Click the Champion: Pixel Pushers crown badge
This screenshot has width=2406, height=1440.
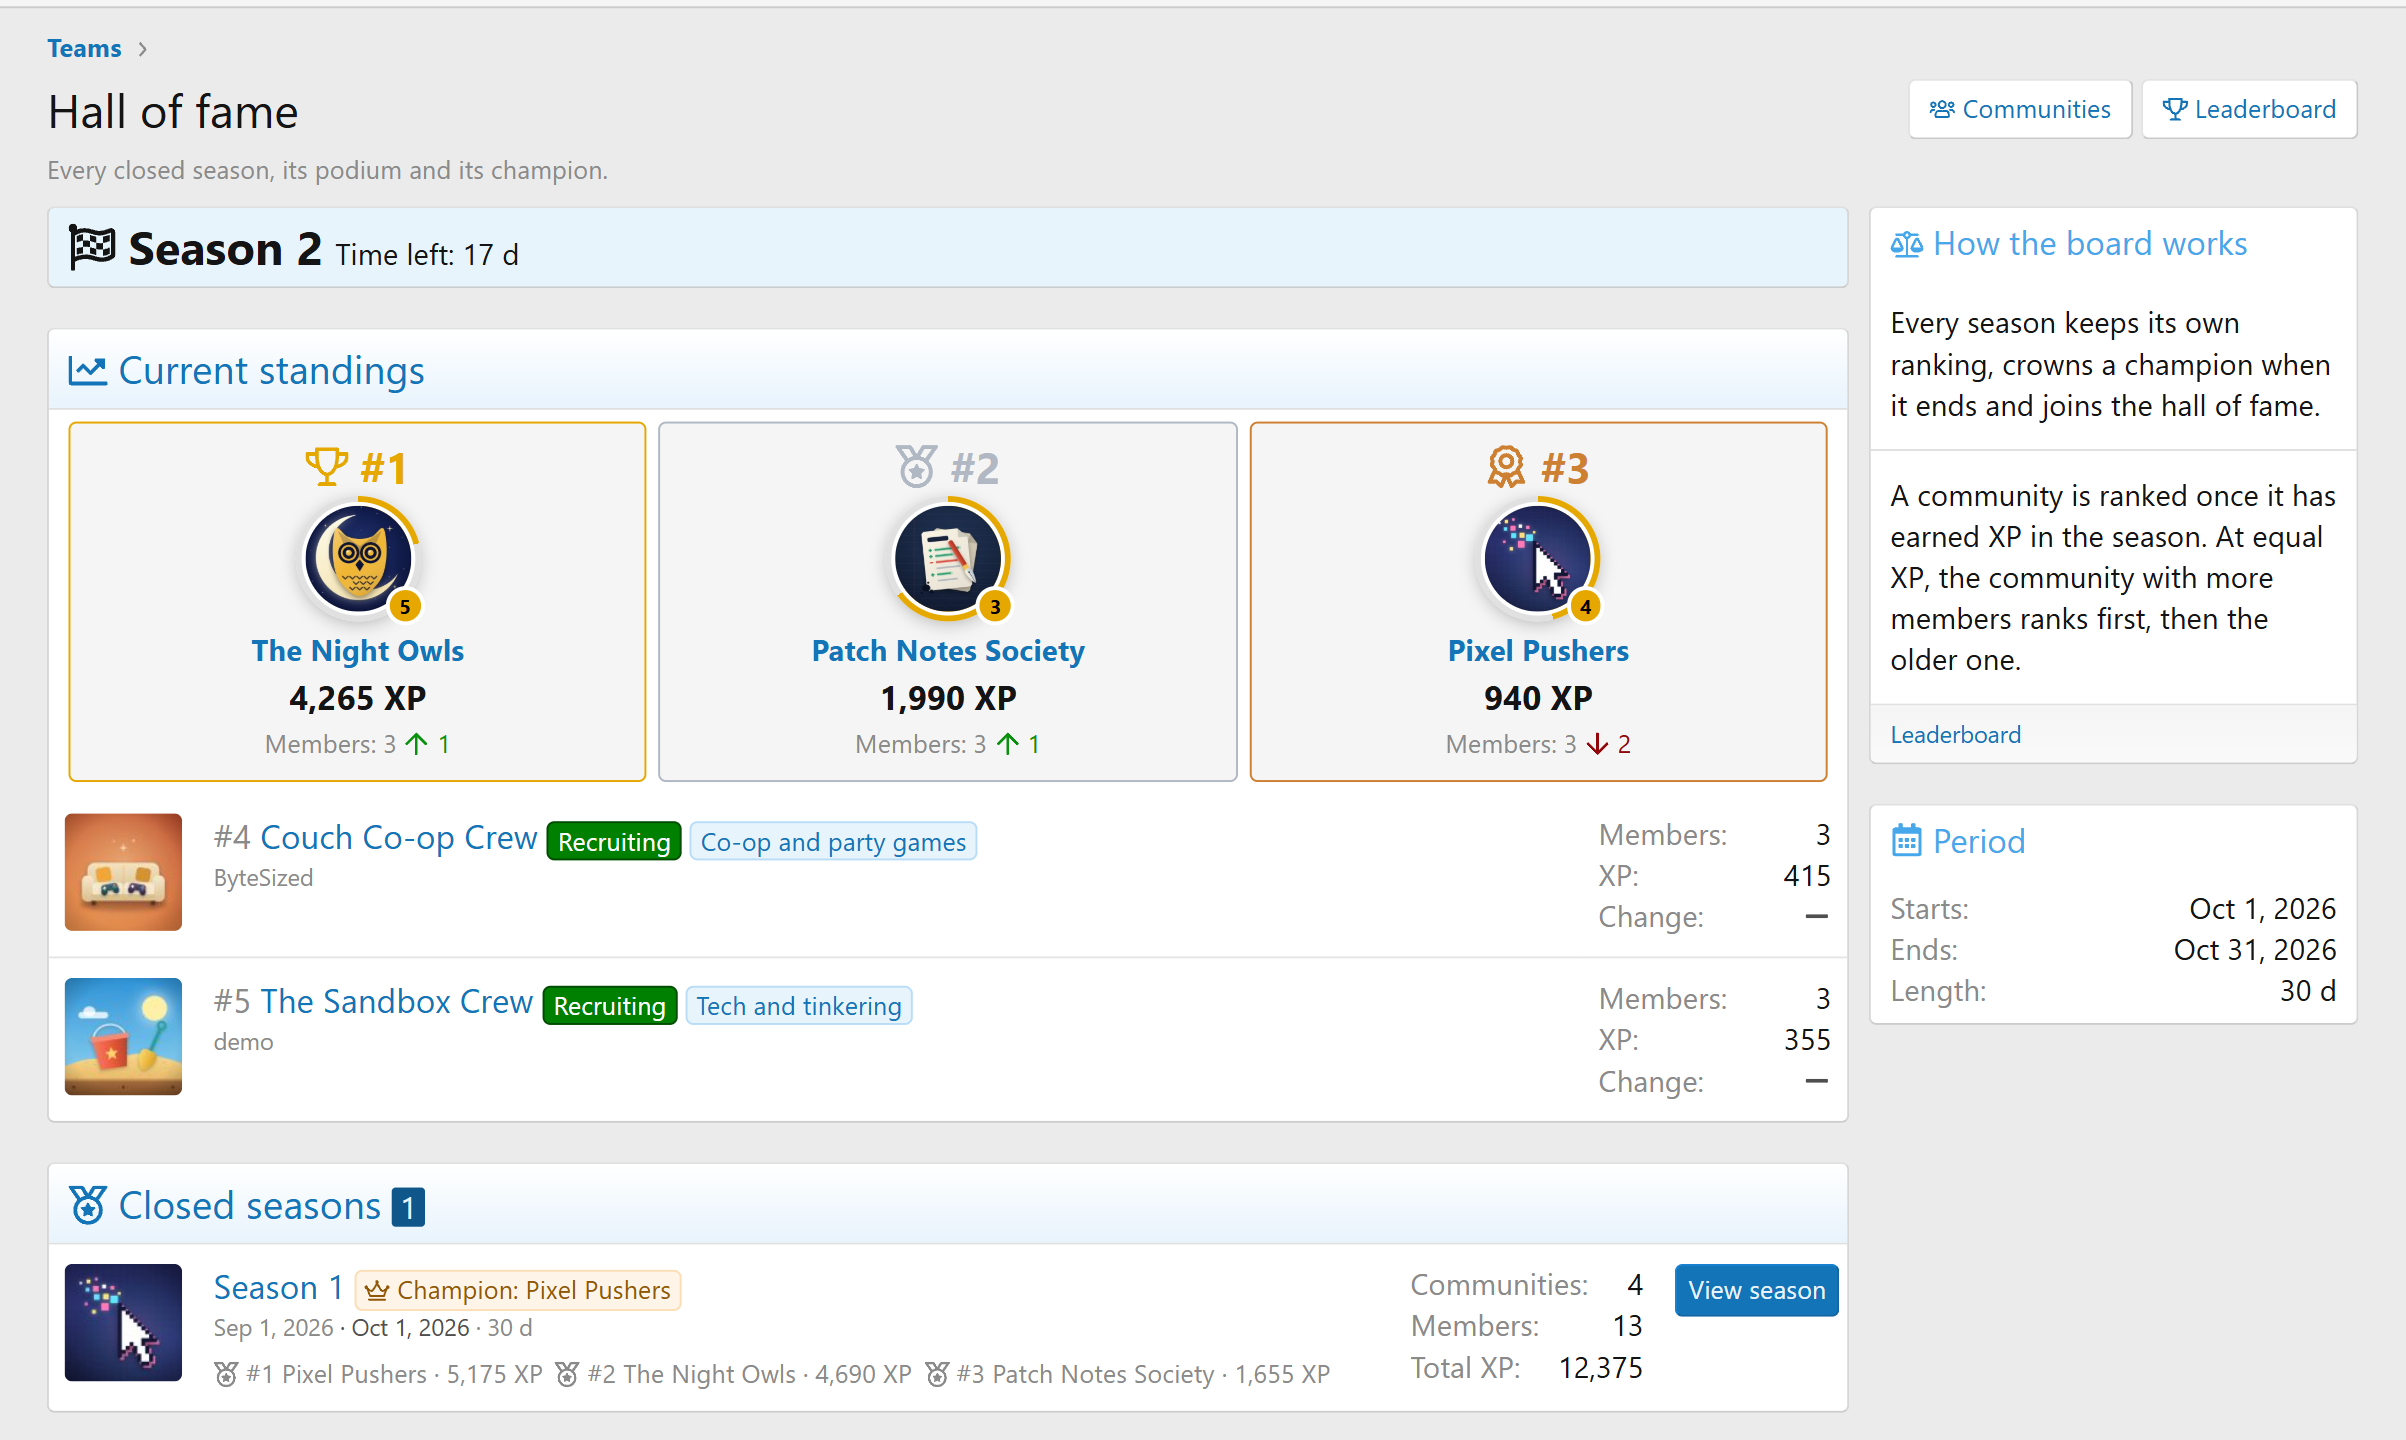(x=518, y=1290)
